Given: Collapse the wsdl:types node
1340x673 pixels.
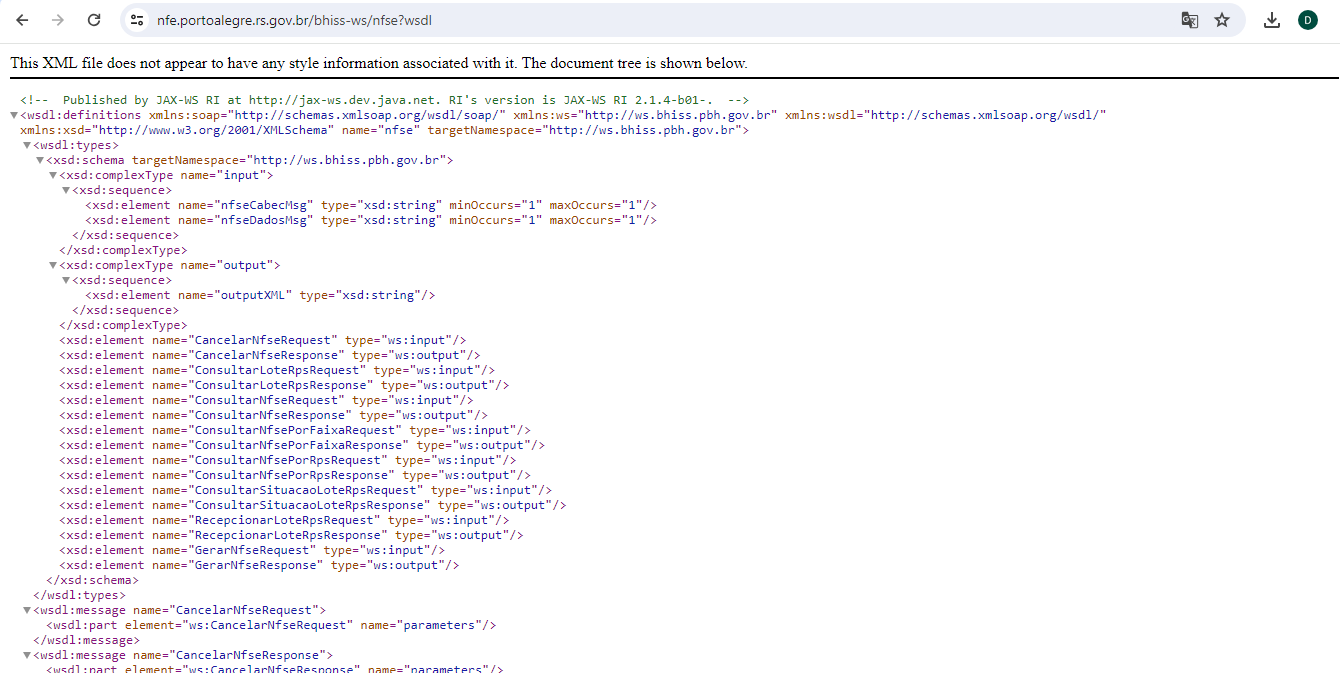Looking at the screenshot, I should [27, 145].
